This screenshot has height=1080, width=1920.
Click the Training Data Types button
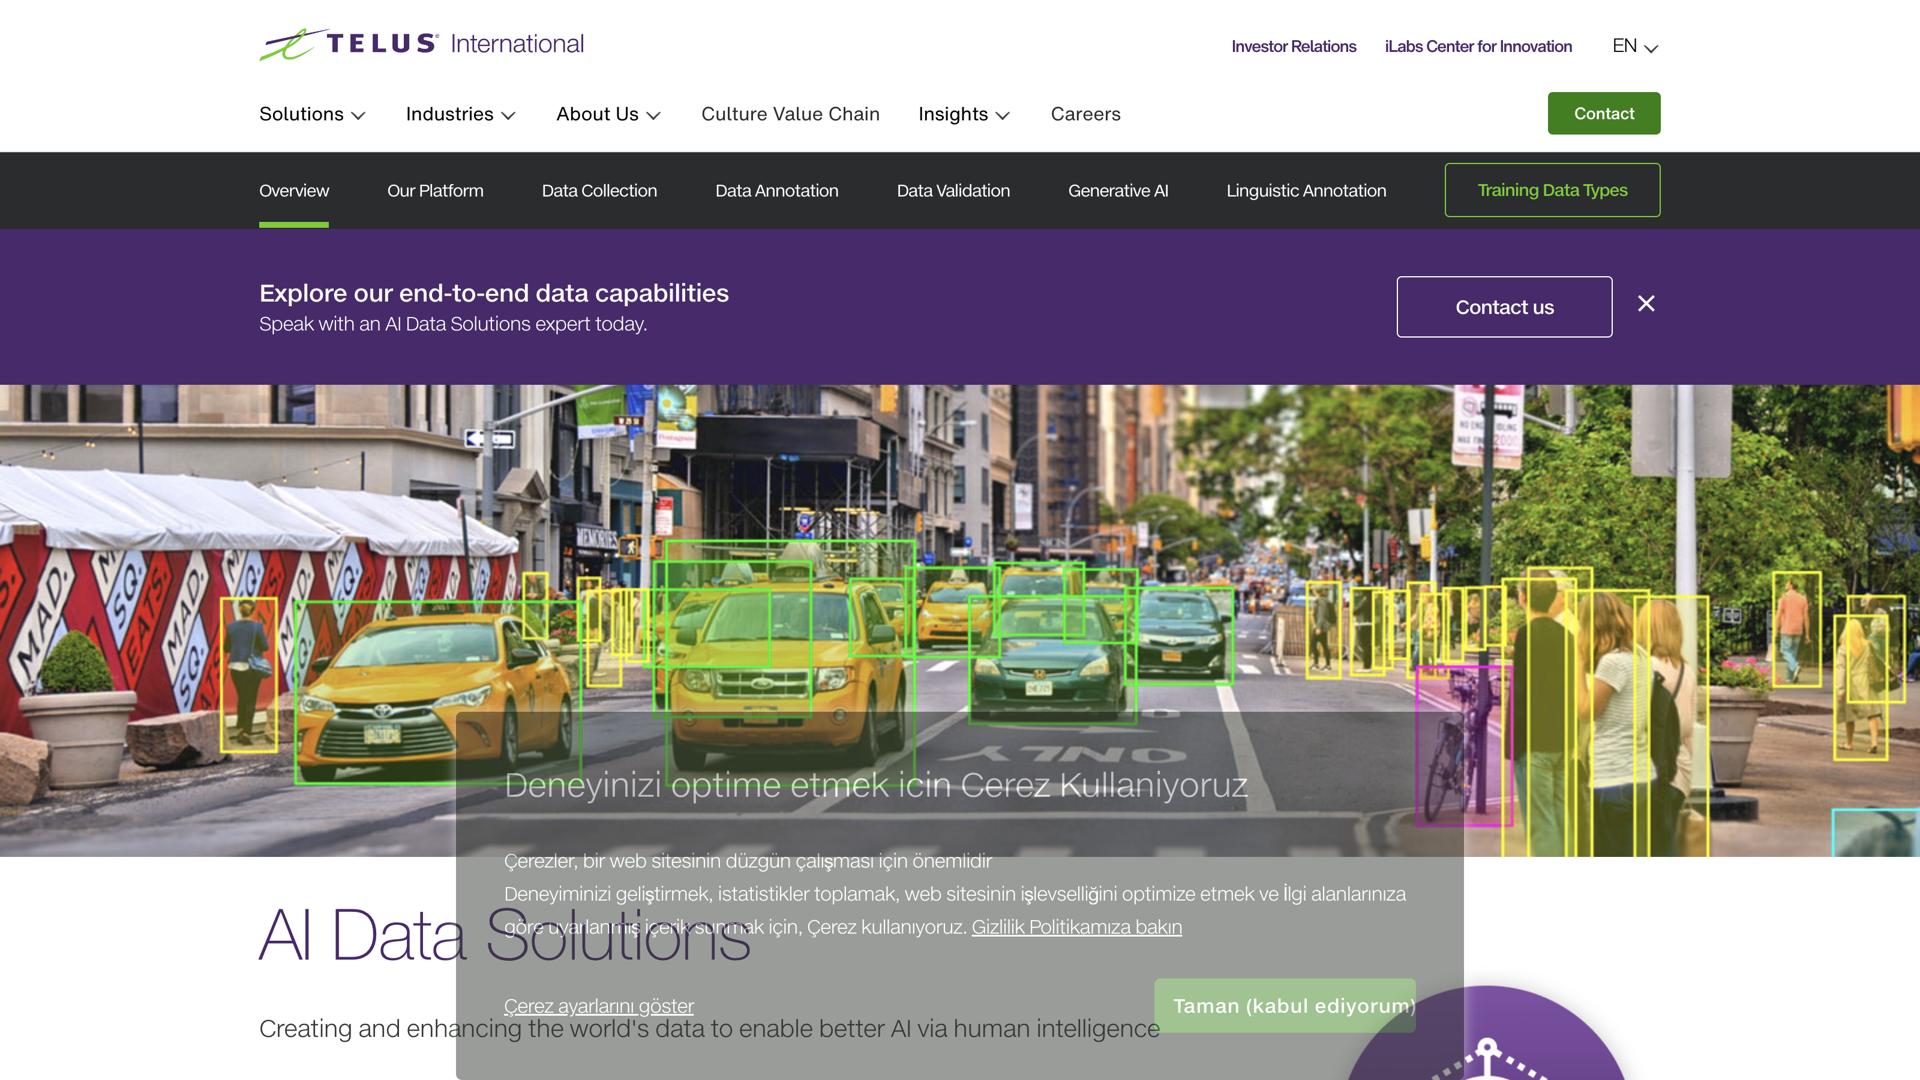pos(1552,190)
